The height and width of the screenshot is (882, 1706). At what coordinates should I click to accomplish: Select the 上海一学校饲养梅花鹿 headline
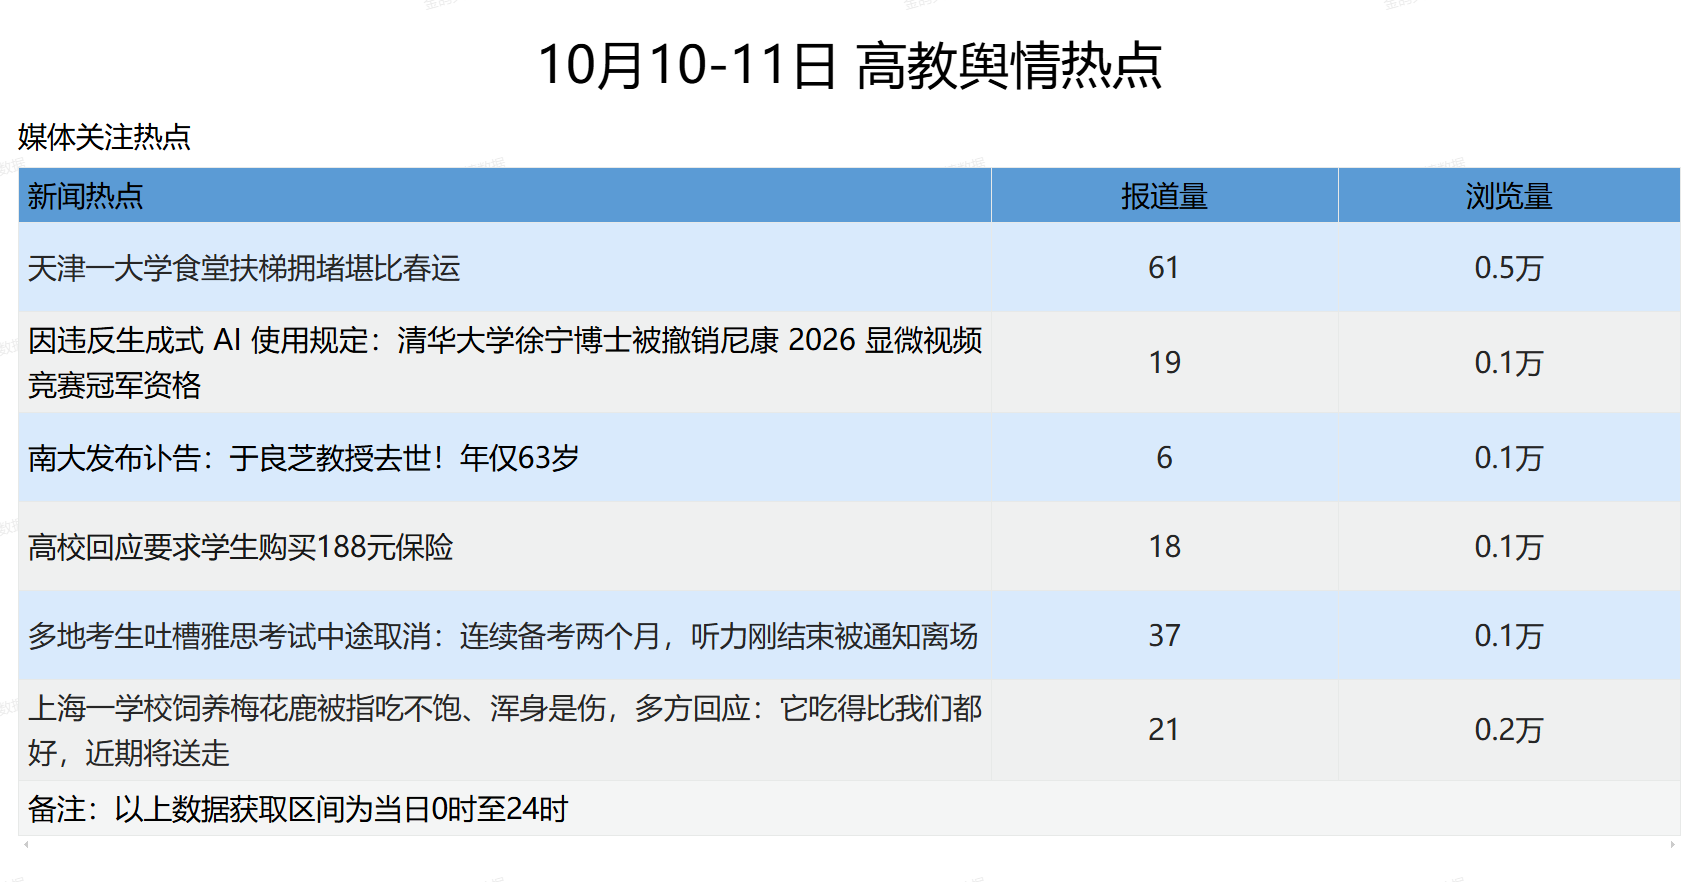[505, 730]
